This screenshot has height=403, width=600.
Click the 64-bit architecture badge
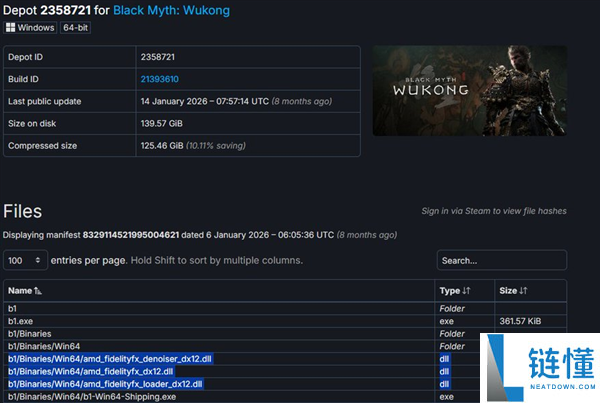(x=75, y=28)
